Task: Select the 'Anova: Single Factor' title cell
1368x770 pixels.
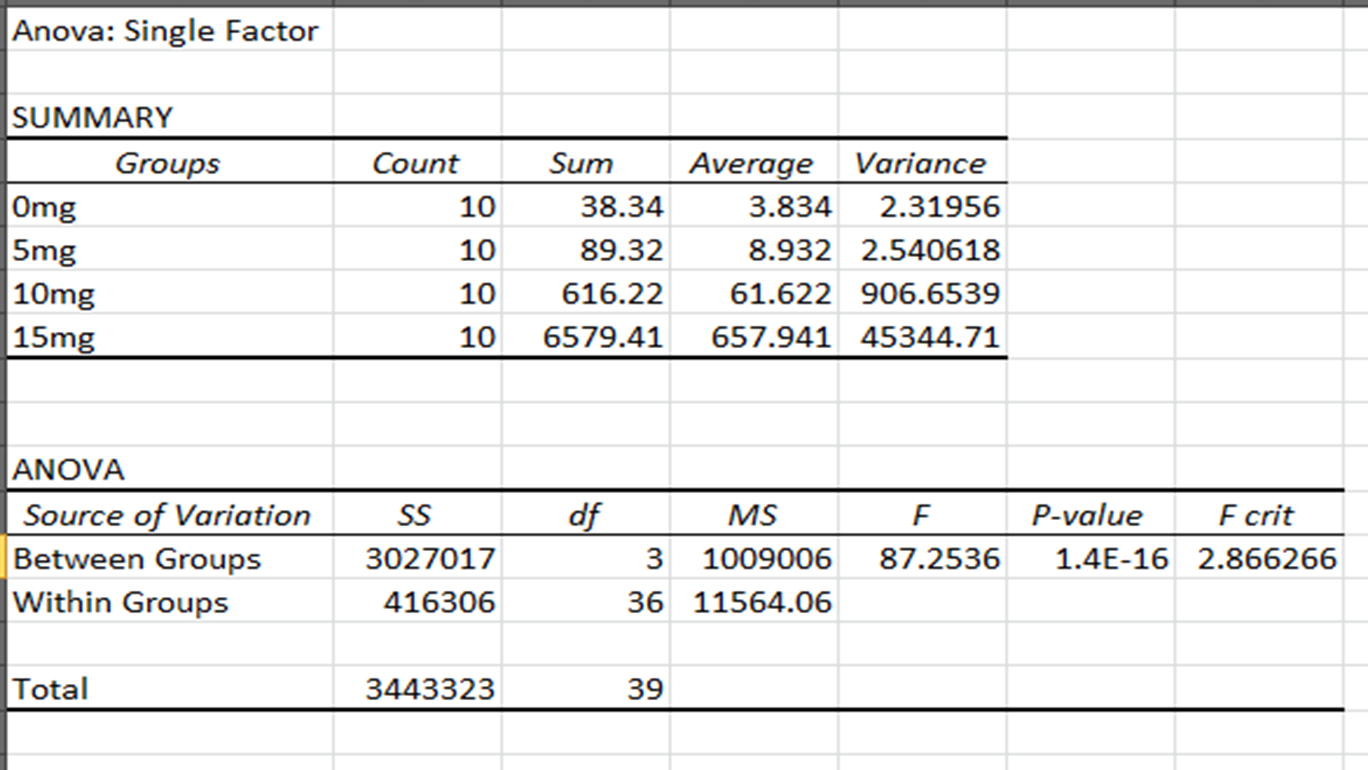Action: click(x=165, y=31)
